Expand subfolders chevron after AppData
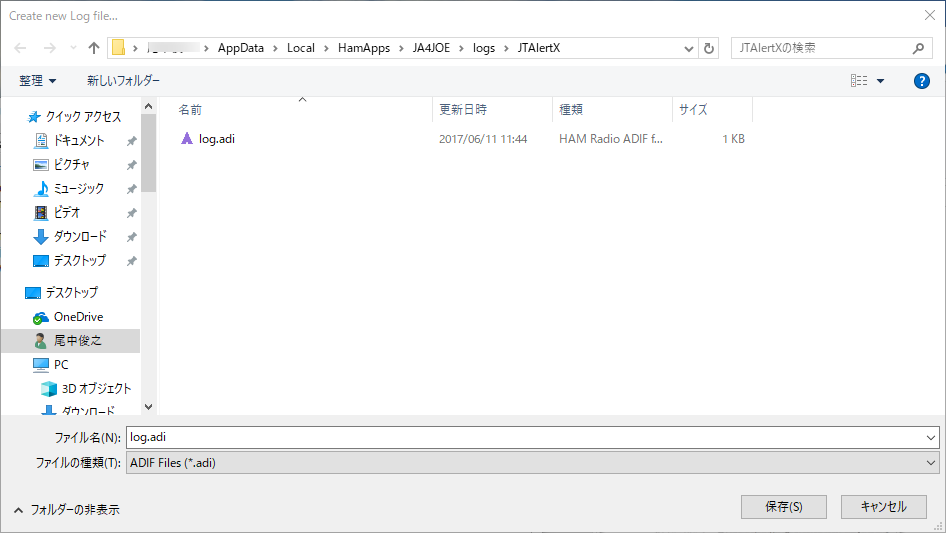Viewport: 946px width, 533px height. coord(275,48)
